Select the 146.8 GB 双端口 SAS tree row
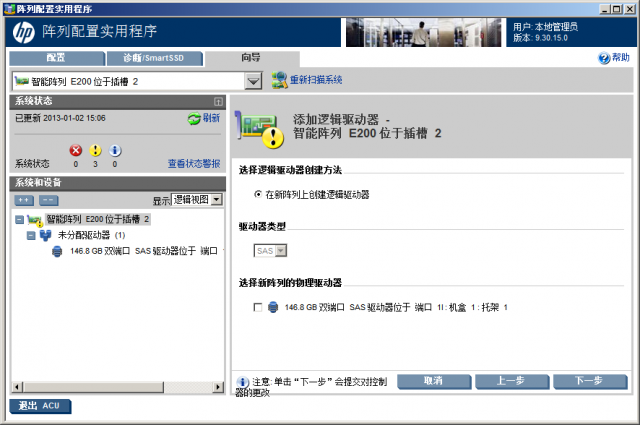The width and height of the screenshot is (640, 425). click(144, 251)
